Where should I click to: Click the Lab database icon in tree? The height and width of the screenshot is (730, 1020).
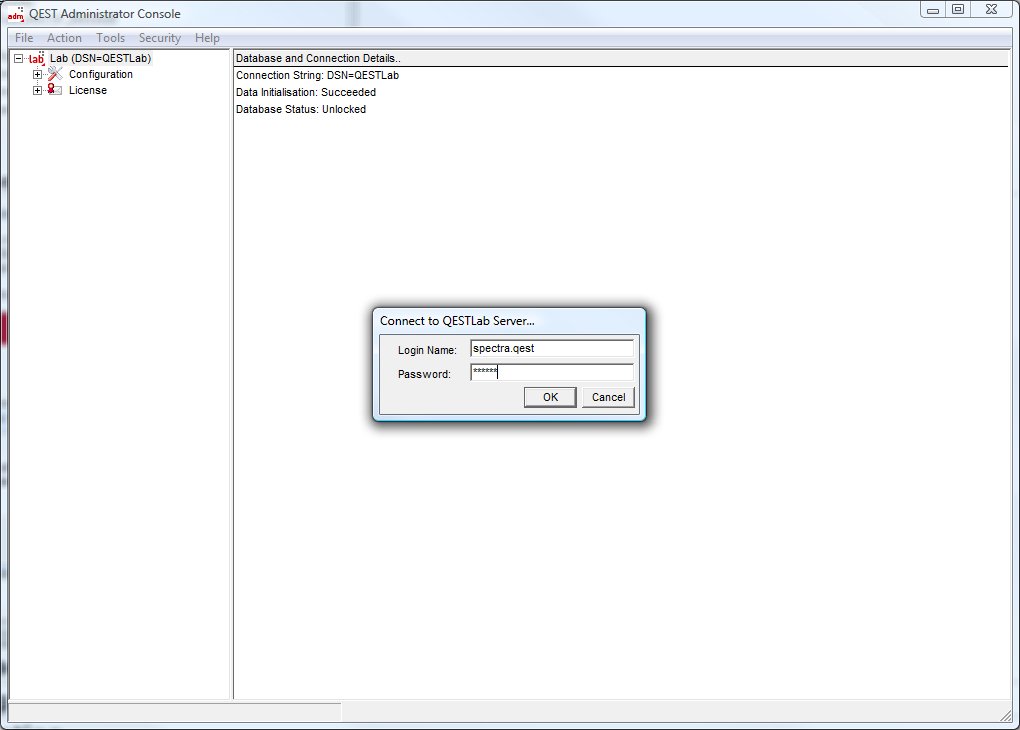[36, 58]
